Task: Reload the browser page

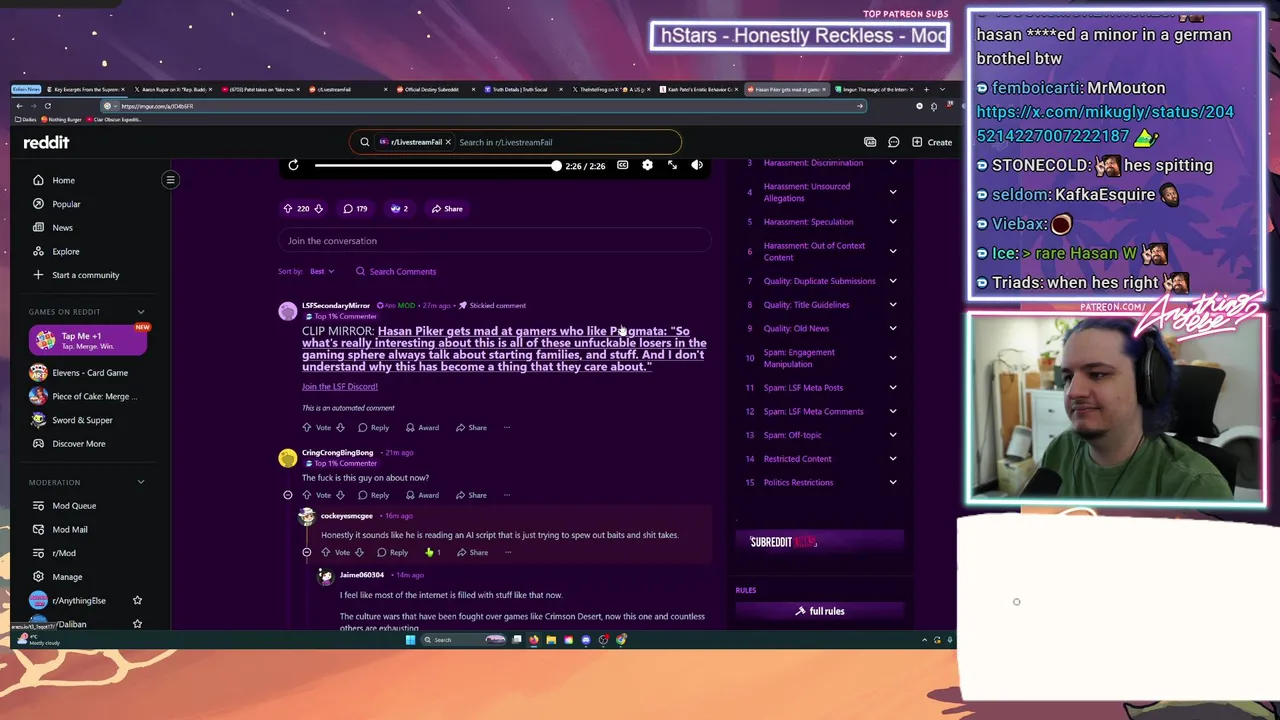Action: pyautogui.click(x=47, y=106)
